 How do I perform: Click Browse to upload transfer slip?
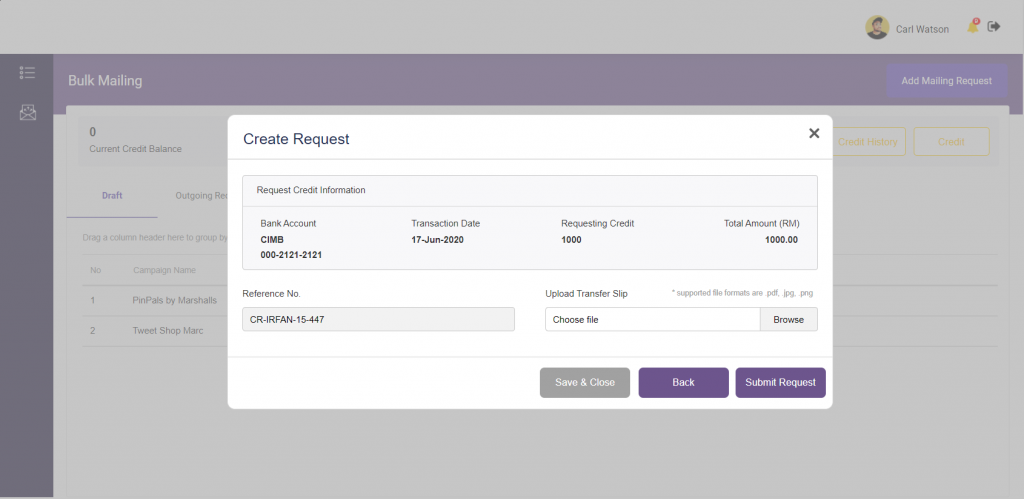(788, 319)
